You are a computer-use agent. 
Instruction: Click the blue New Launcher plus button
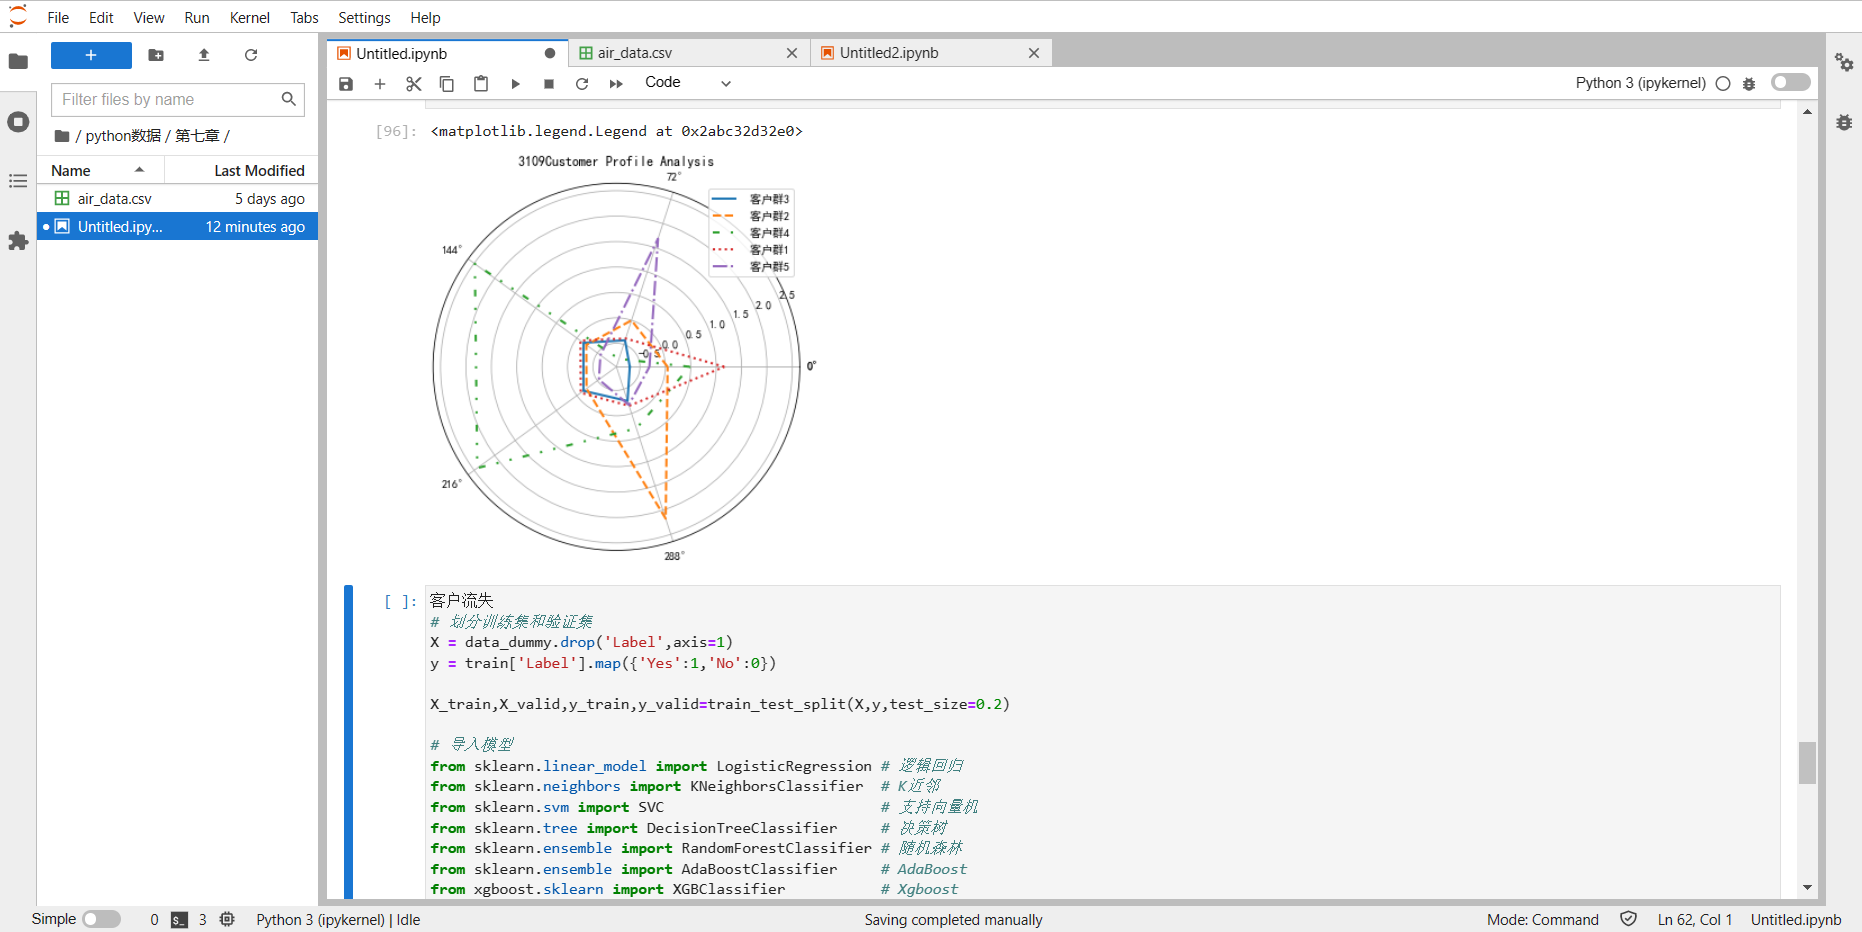(91, 56)
